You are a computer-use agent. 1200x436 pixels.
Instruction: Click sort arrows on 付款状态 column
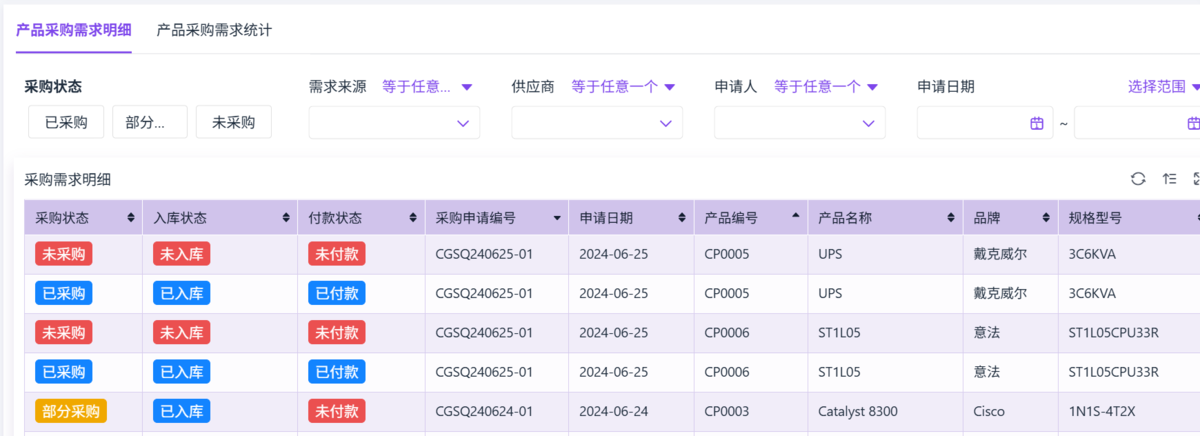413,218
